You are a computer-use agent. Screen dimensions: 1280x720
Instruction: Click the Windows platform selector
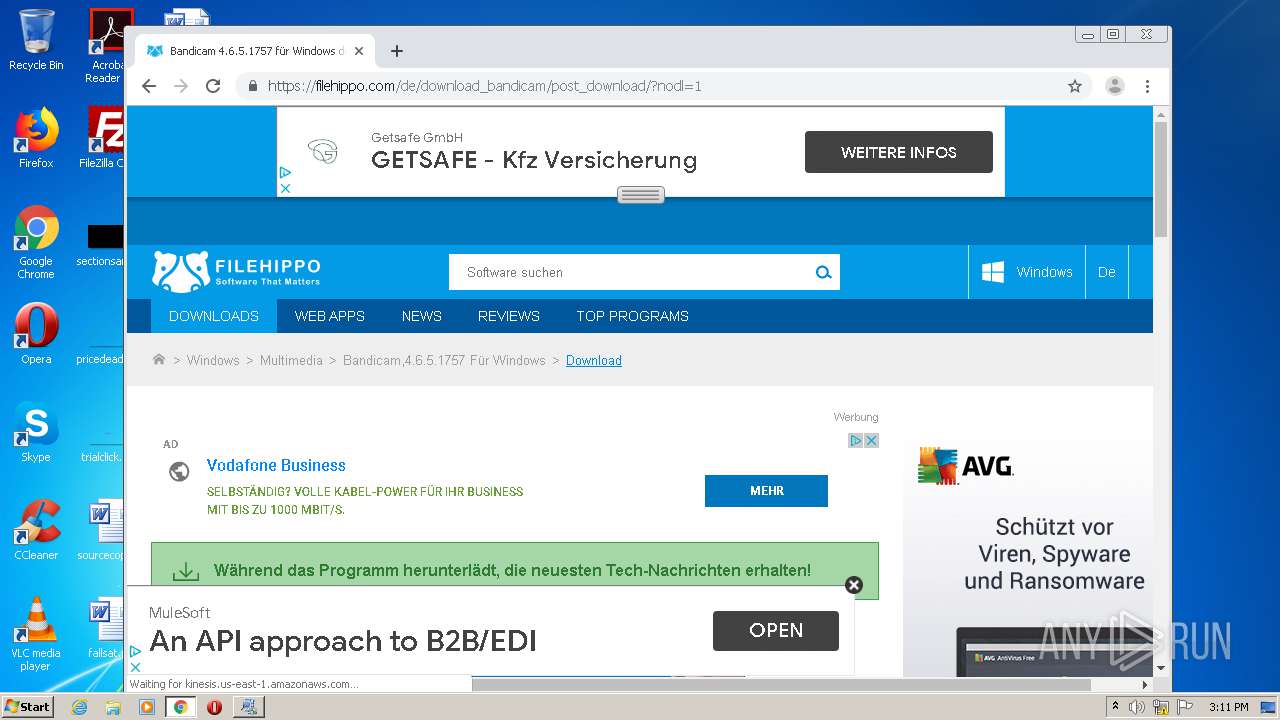(x=1027, y=272)
